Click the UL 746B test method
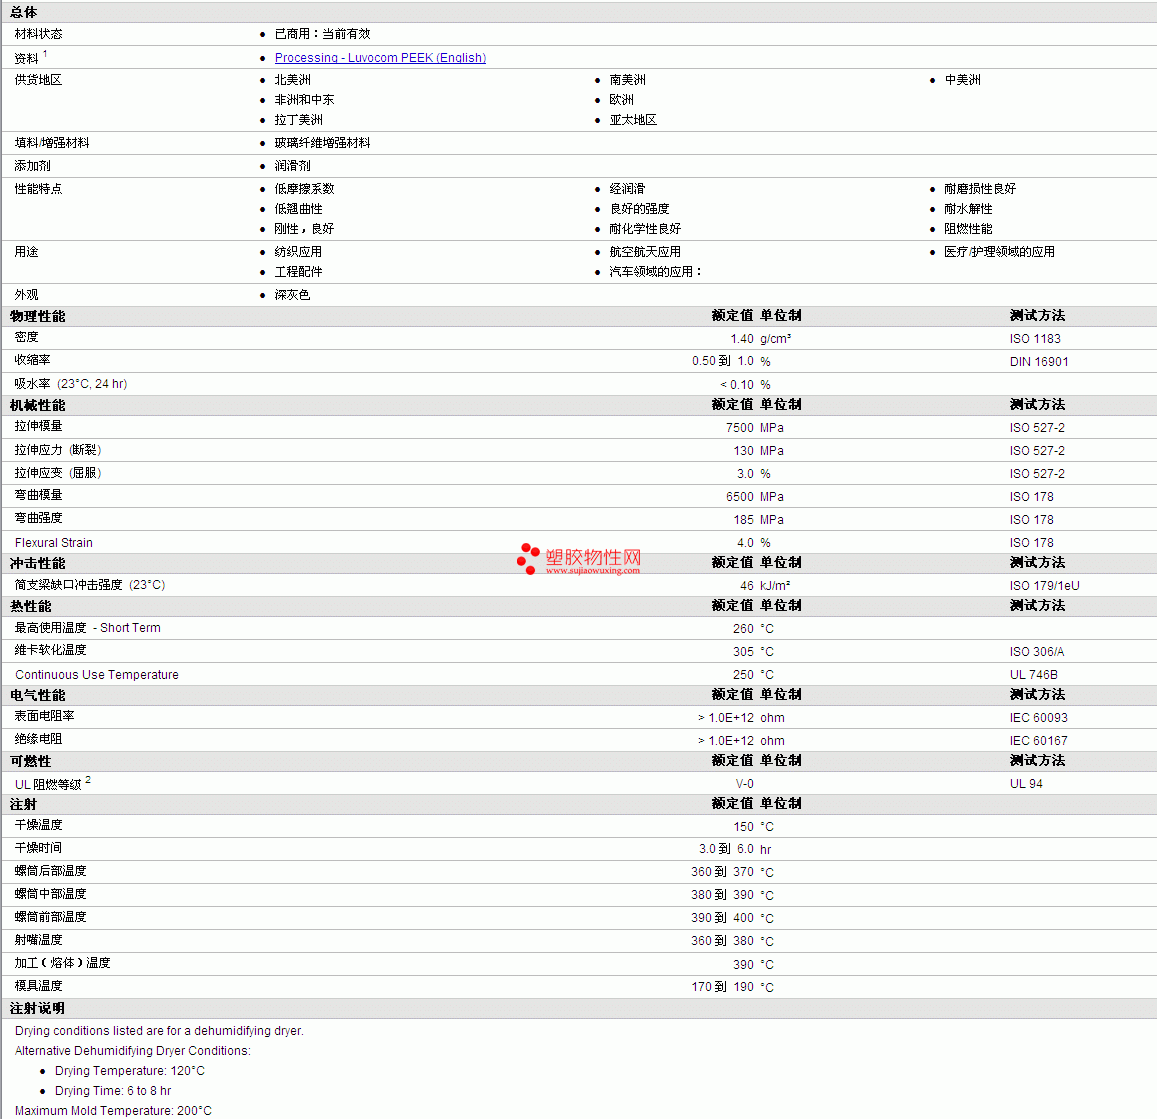The height and width of the screenshot is (1119, 1157). click(x=1034, y=674)
